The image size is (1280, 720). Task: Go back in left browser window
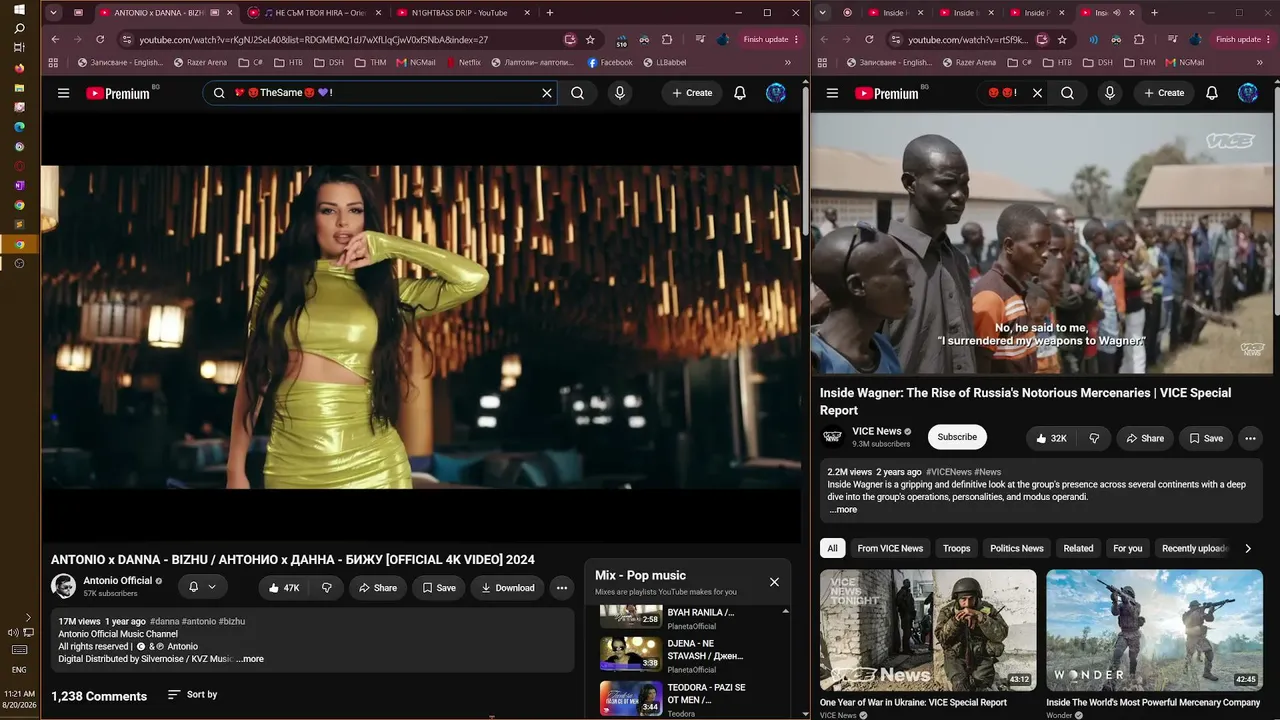[56, 39]
